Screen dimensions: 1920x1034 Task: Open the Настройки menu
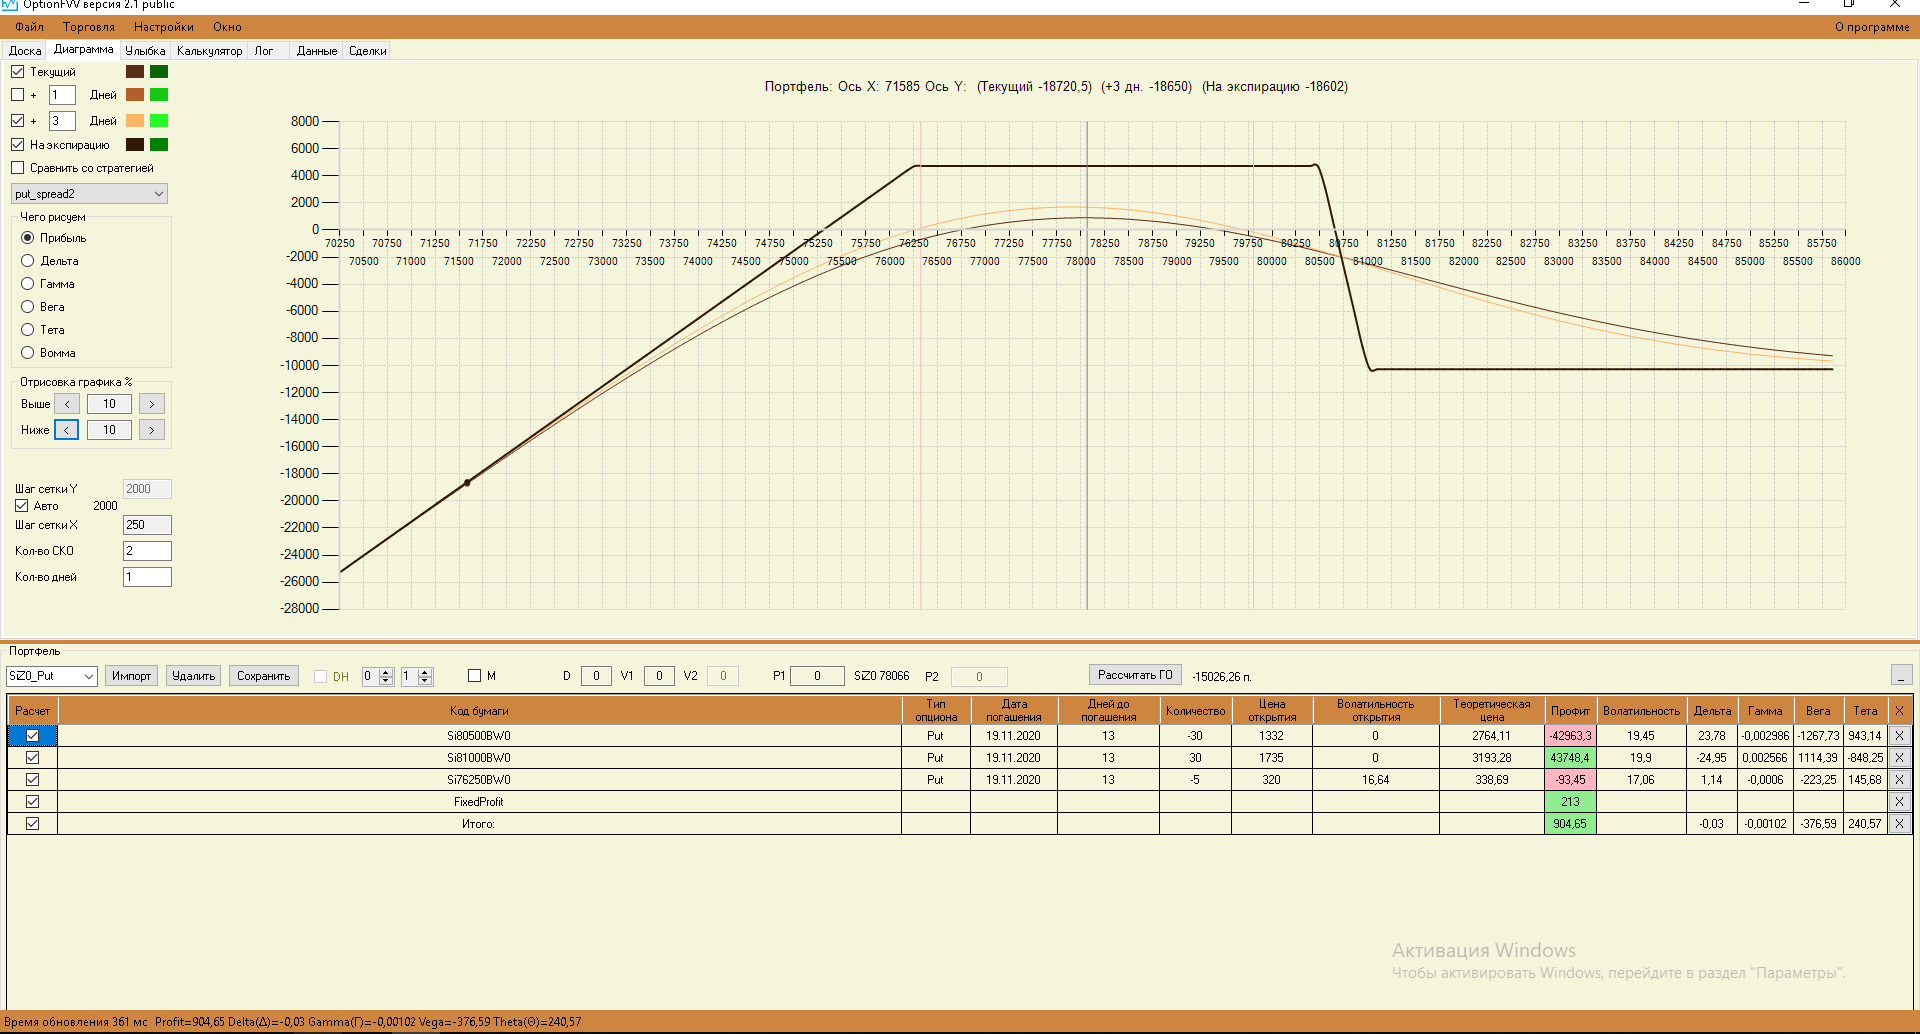(164, 27)
